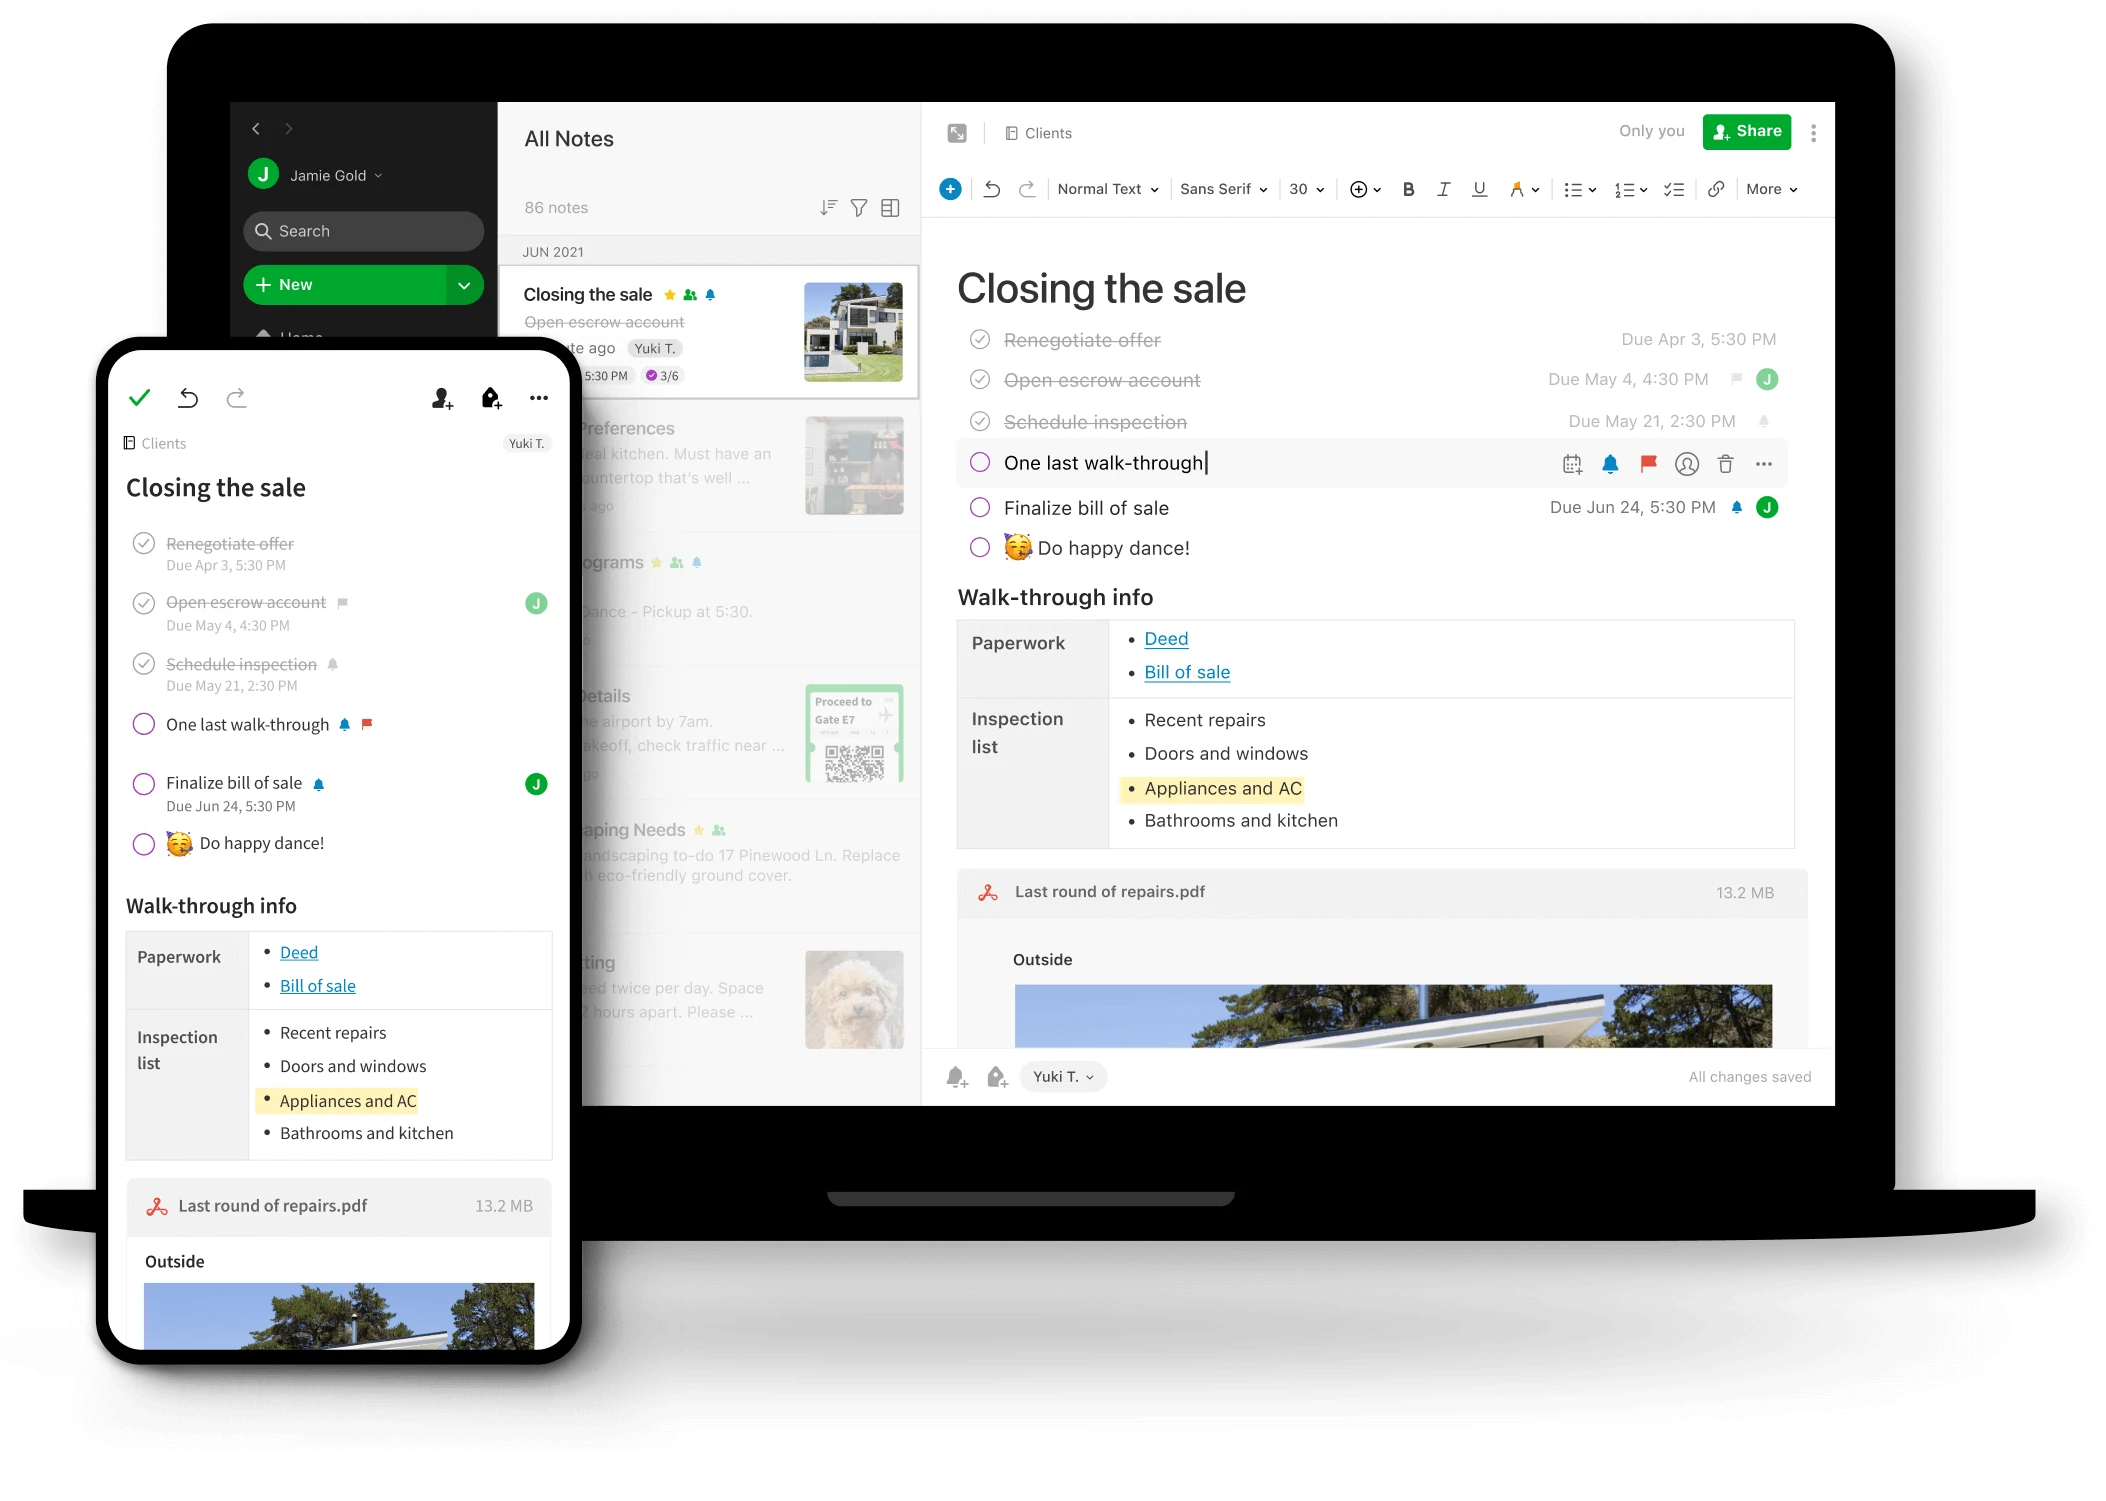Click the insert link icon
The width and height of the screenshot is (2106, 1501).
[x=1716, y=188]
